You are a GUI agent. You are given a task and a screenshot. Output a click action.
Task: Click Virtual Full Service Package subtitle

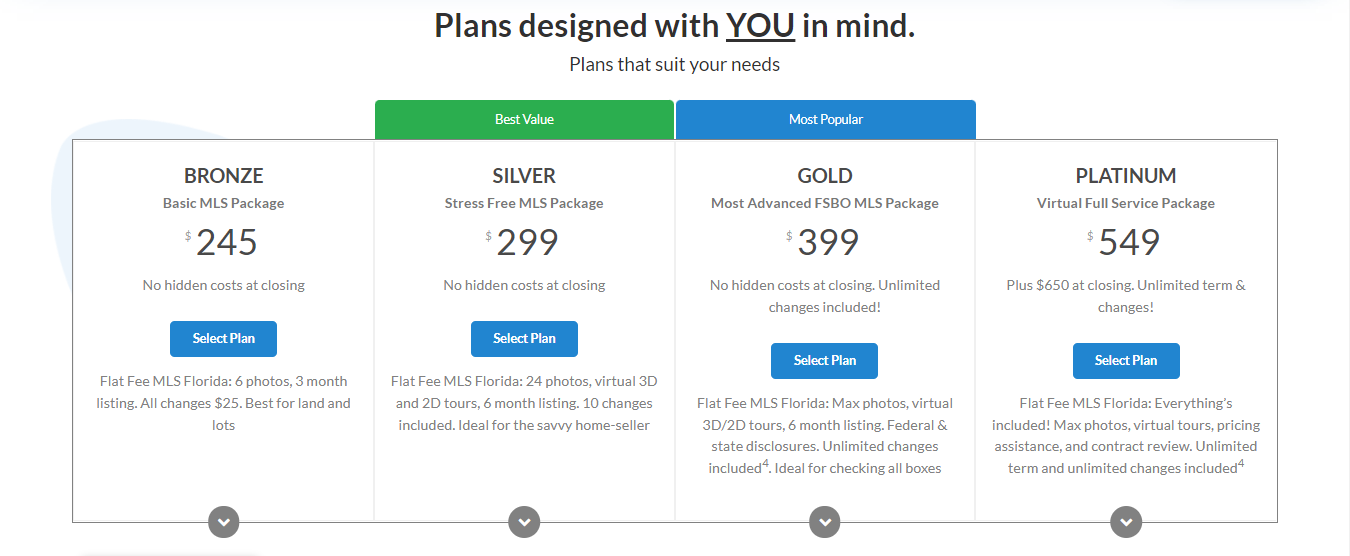click(1126, 203)
